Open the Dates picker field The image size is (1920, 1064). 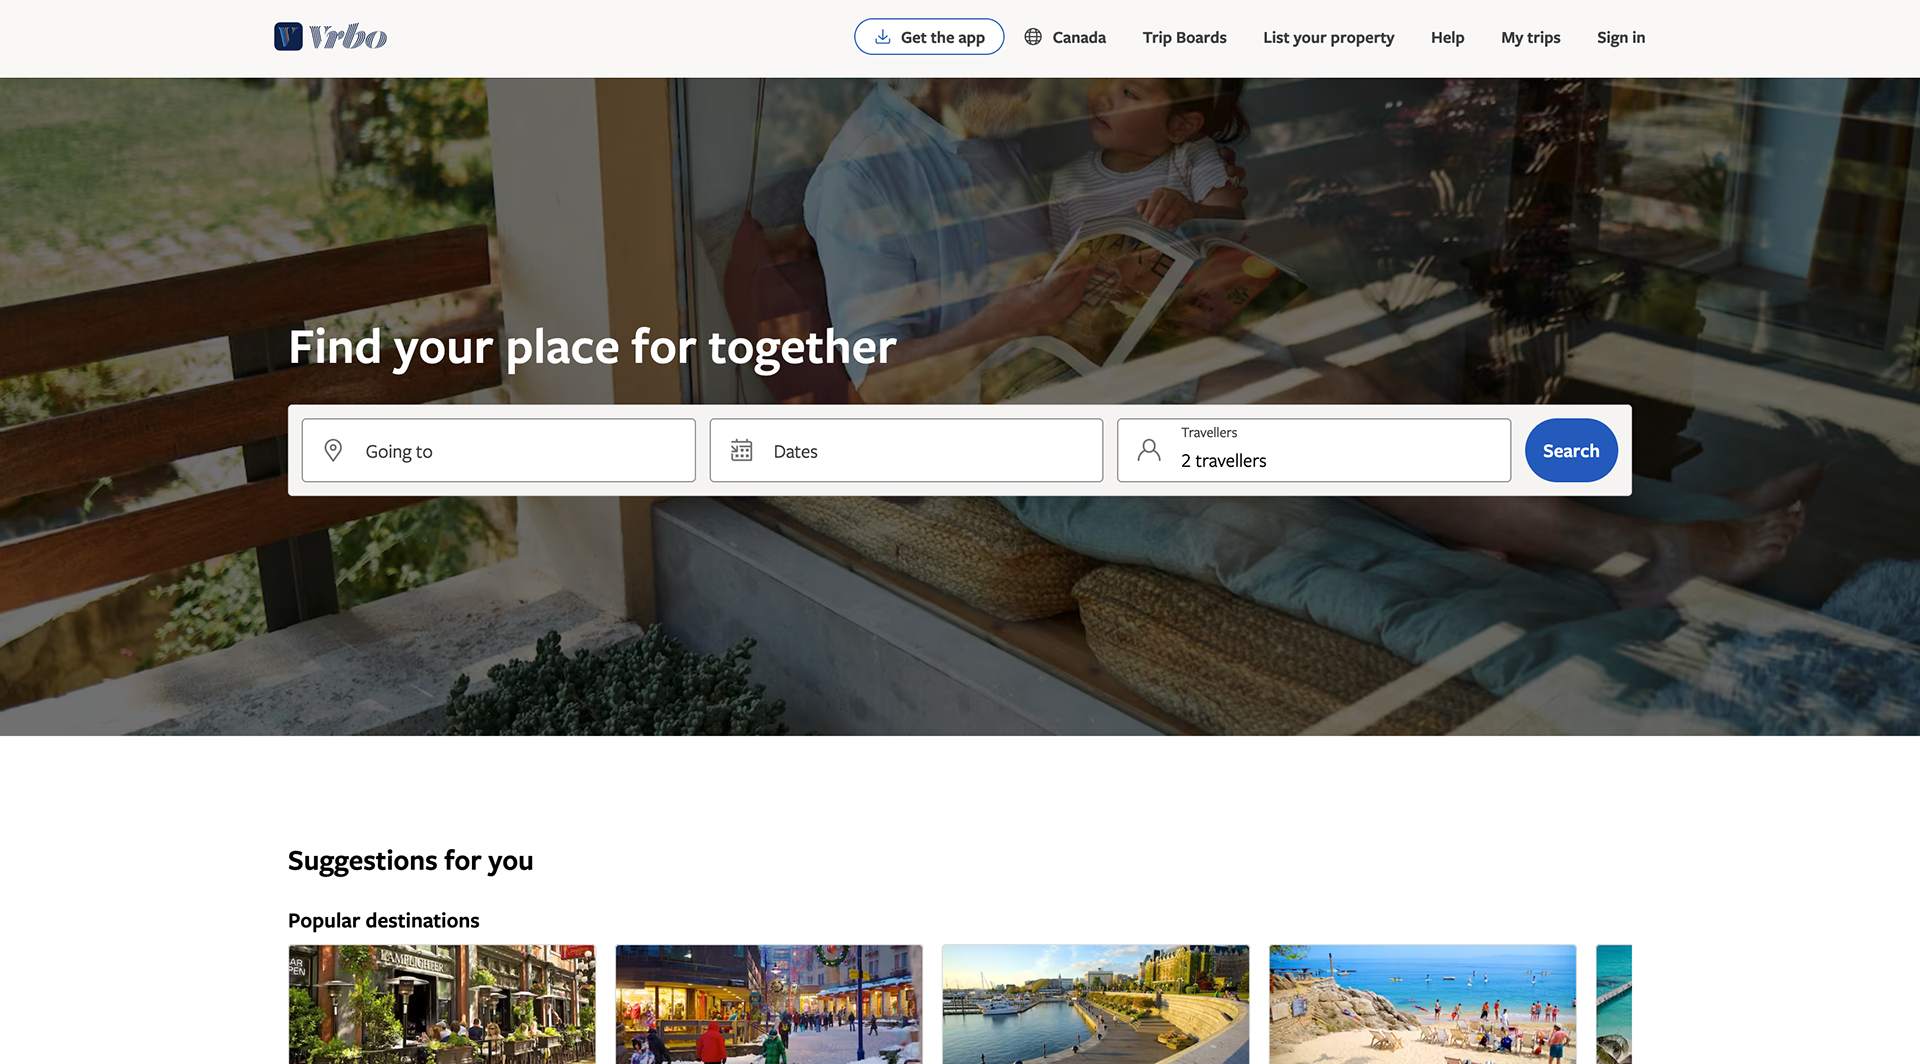(906, 450)
